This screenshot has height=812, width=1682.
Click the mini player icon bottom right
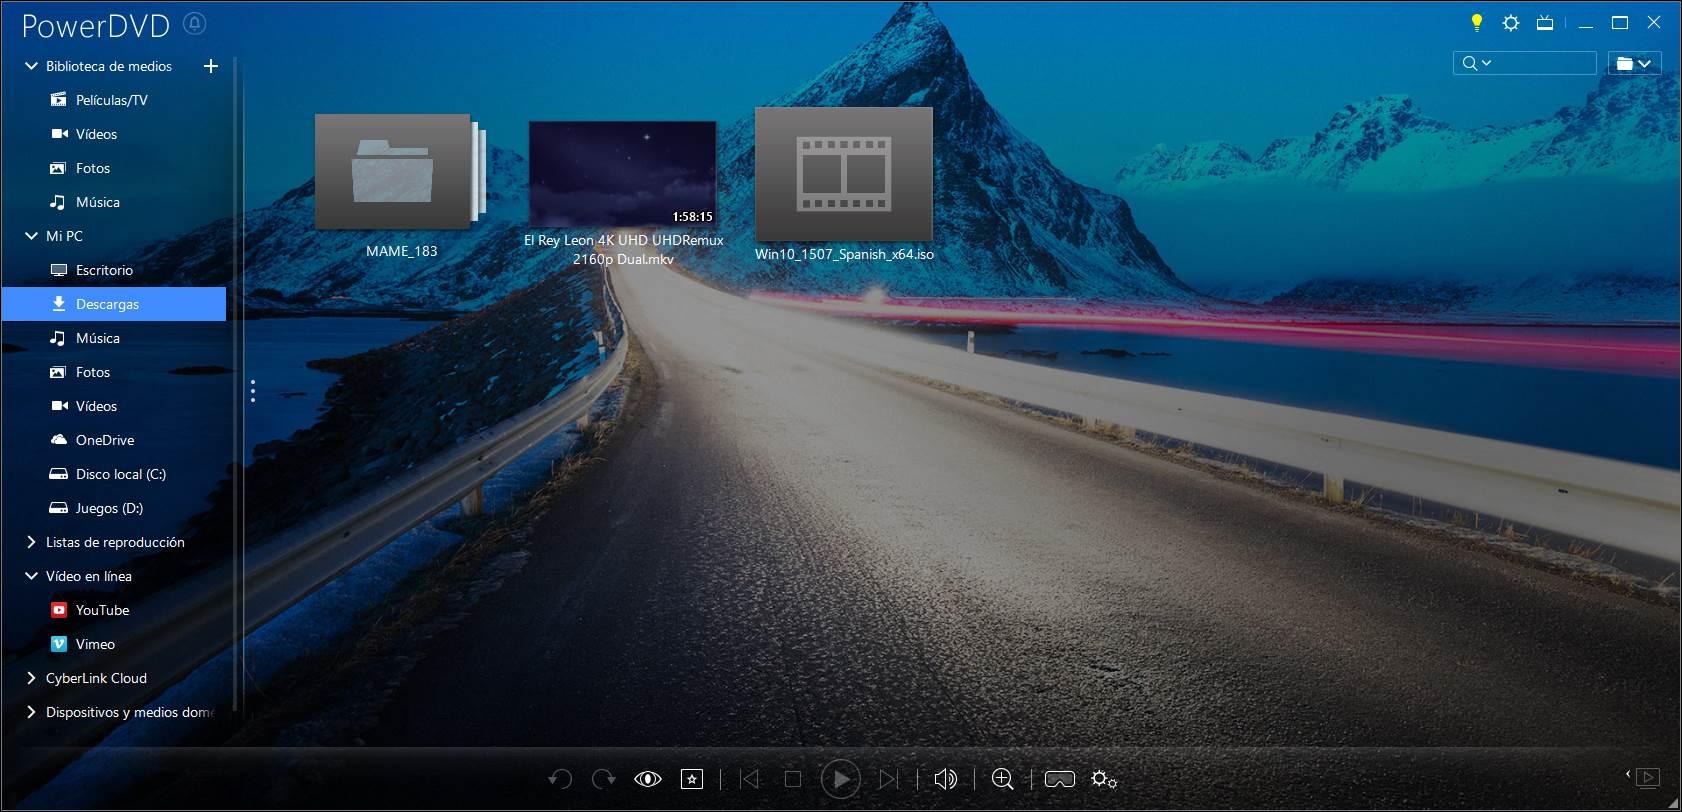[1646, 777]
